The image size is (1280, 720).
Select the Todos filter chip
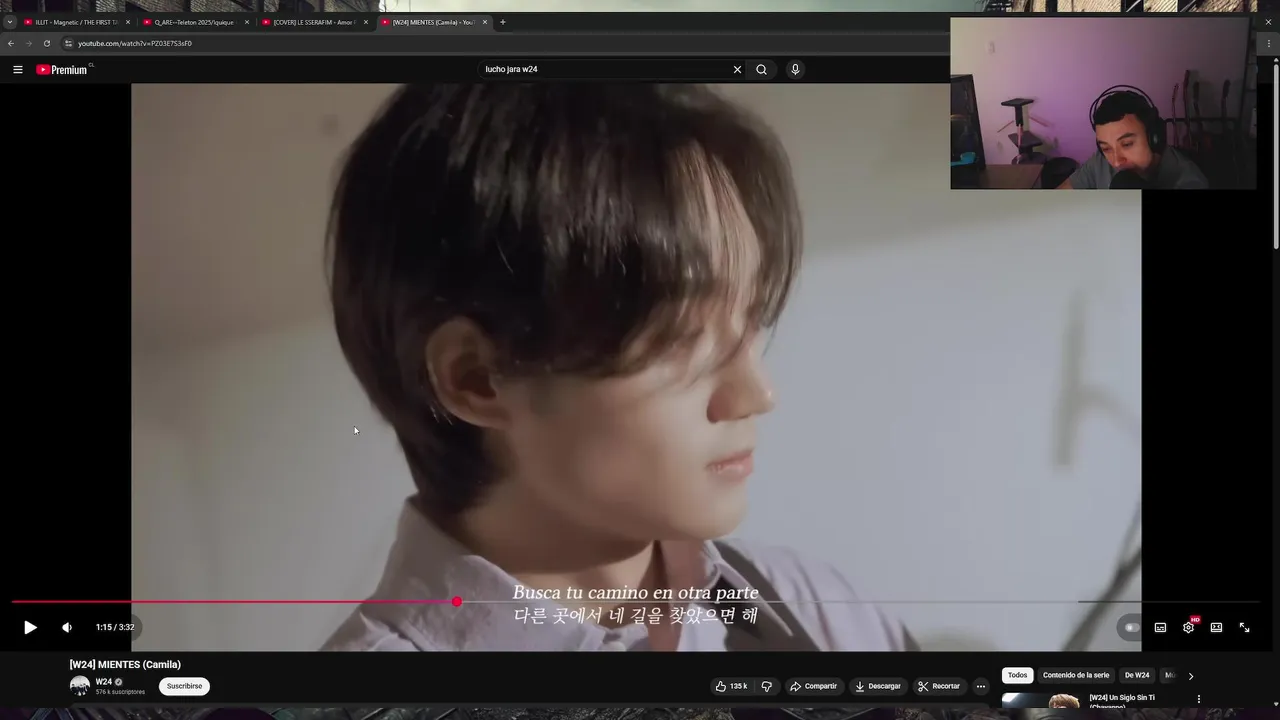coord(1017,675)
